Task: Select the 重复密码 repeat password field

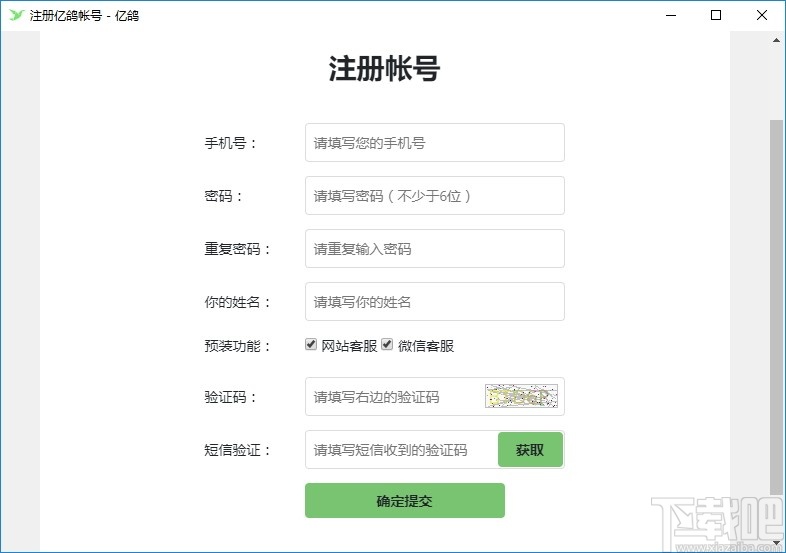Action: (x=434, y=249)
